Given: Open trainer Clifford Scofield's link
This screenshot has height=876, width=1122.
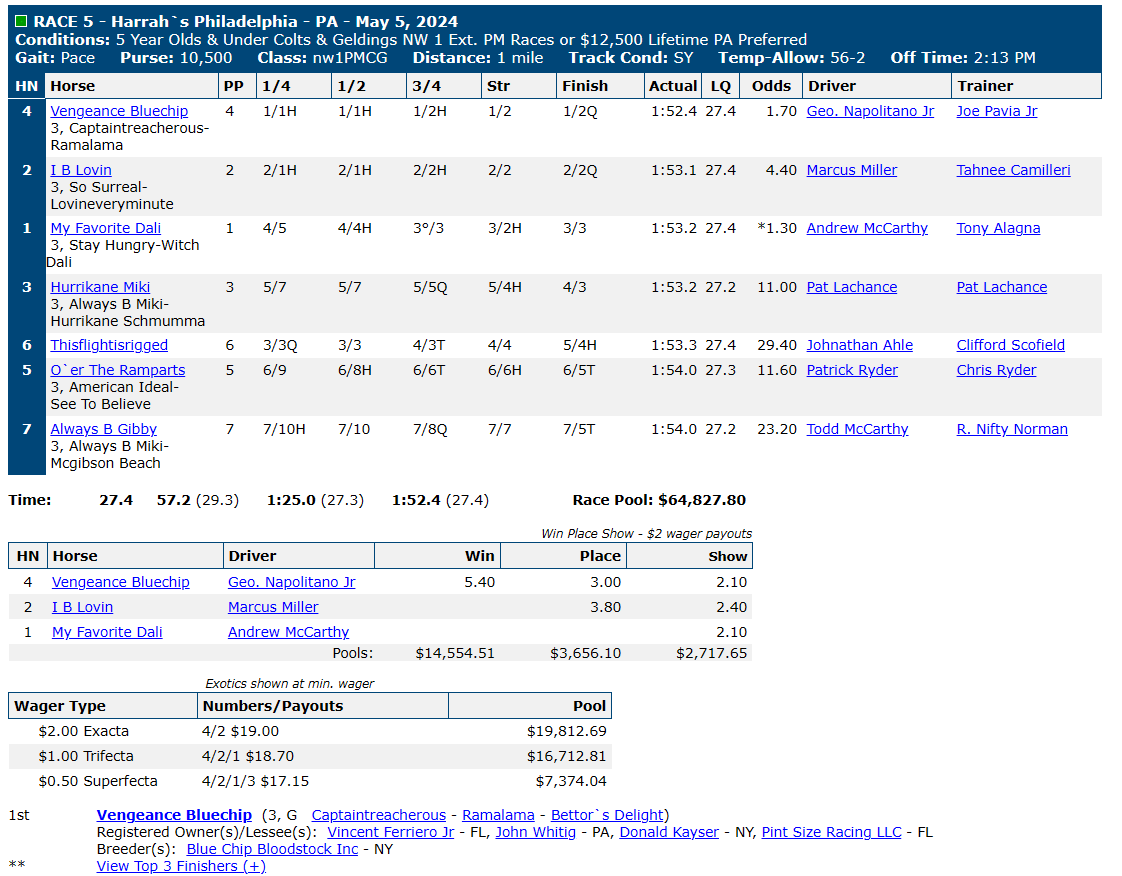Looking at the screenshot, I should pyautogui.click(x=1010, y=345).
